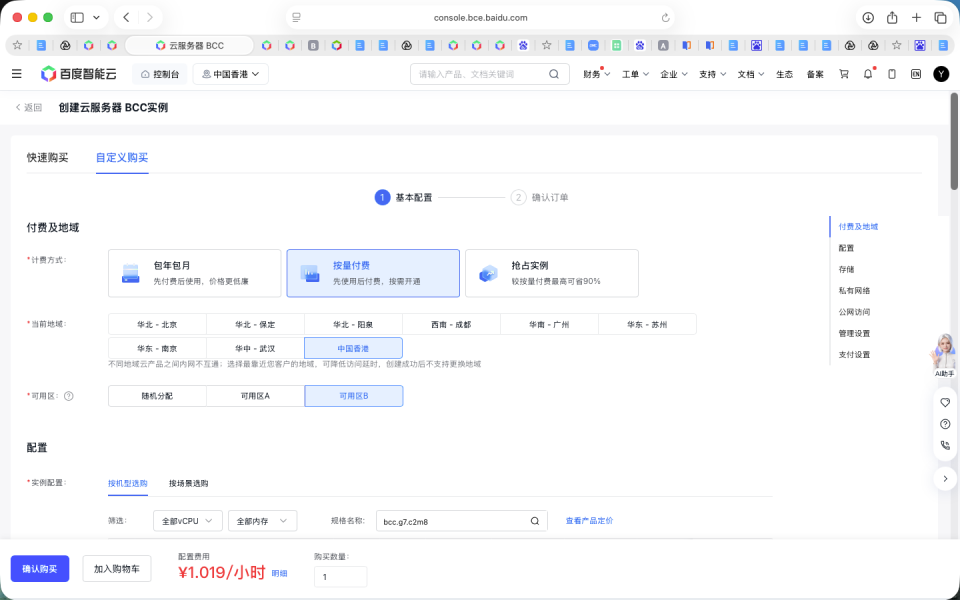Reload the page in Safari
This screenshot has width=960, height=600.
666,18
